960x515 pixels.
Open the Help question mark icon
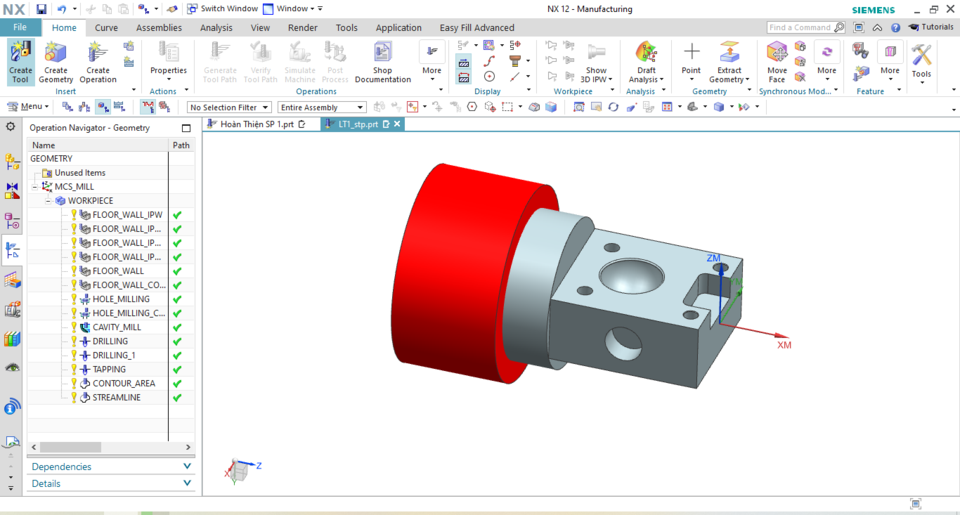pos(896,28)
